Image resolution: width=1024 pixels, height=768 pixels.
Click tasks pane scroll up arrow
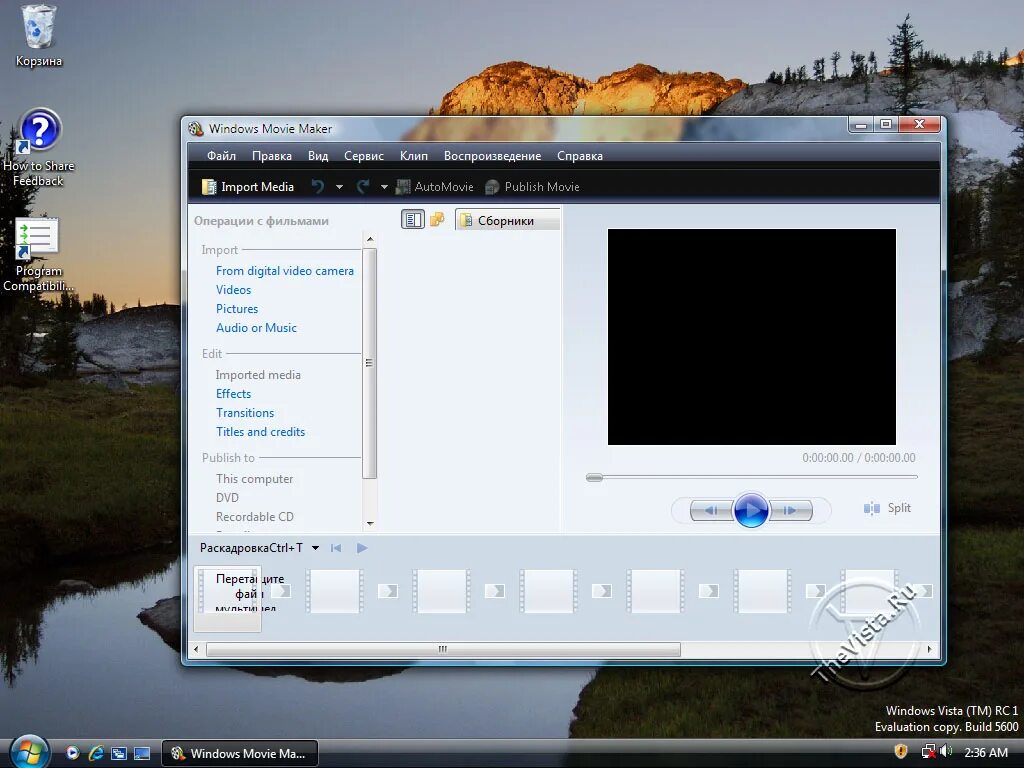370,239
